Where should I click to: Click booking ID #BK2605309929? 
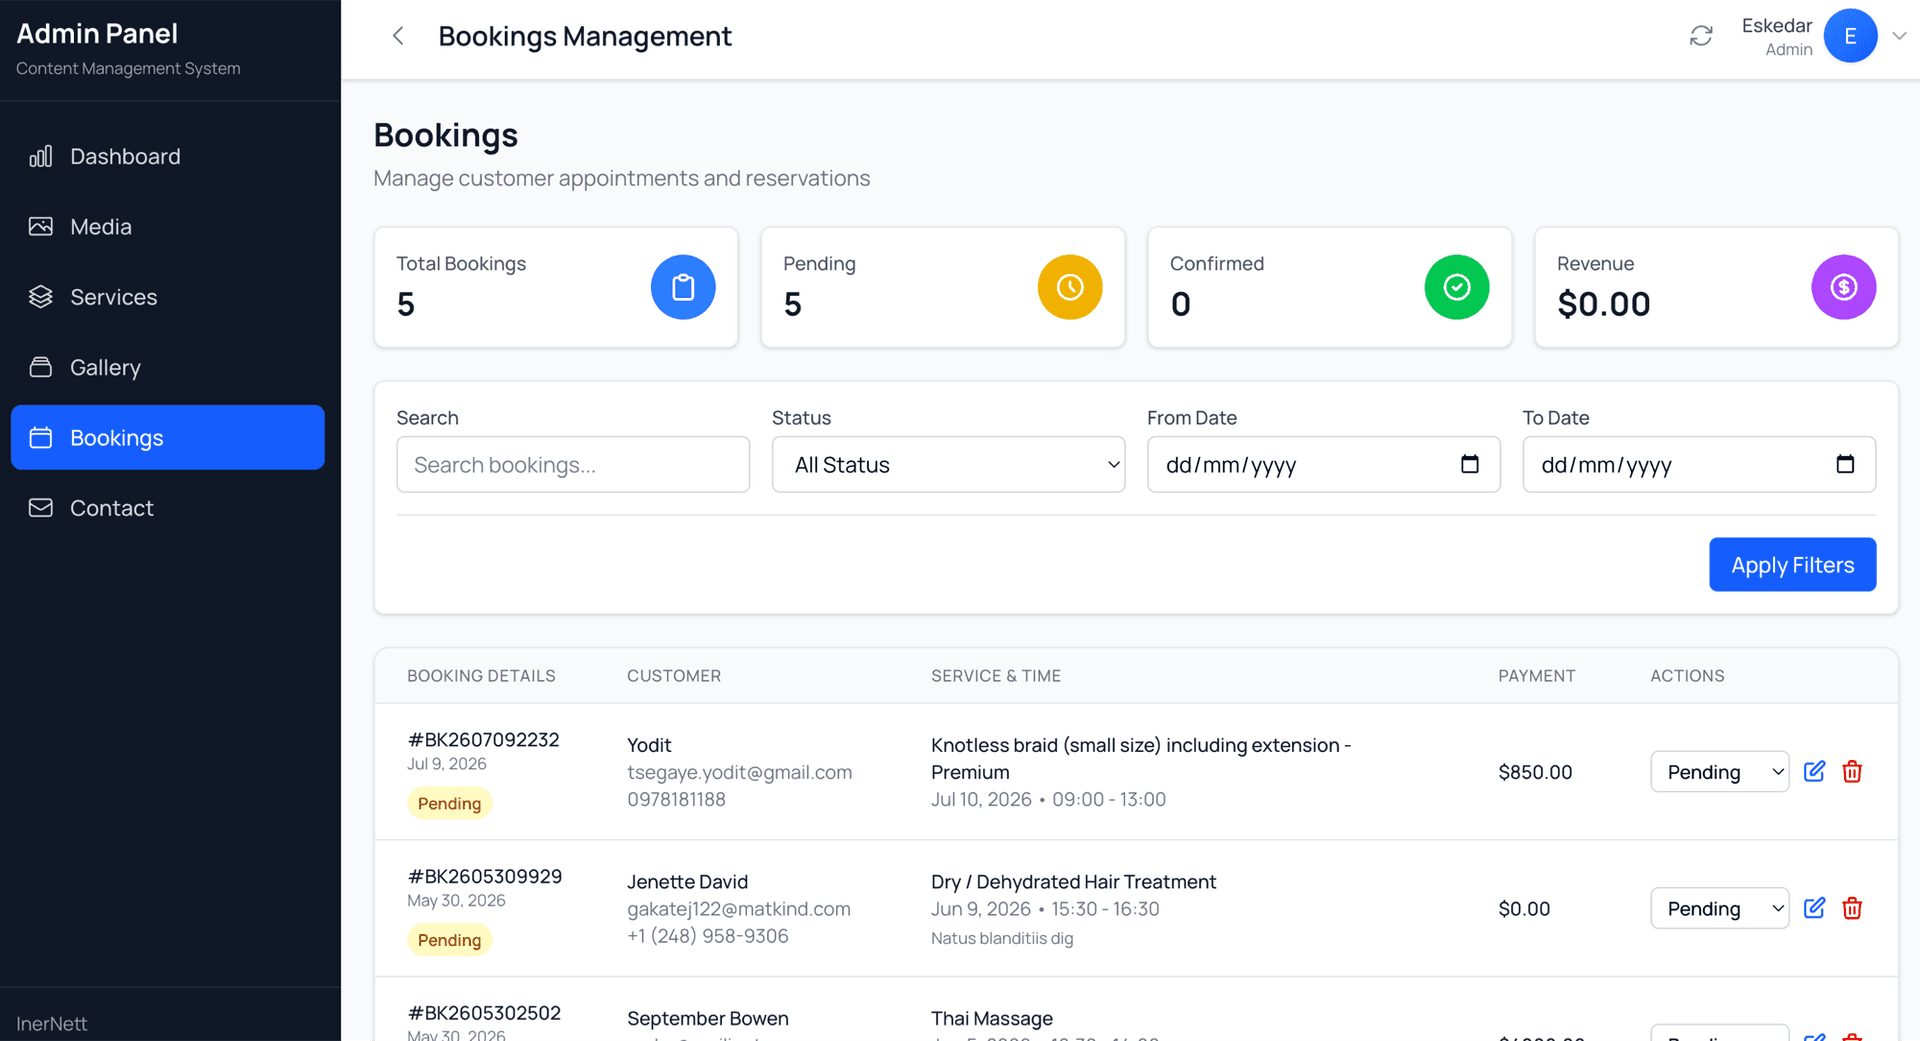point(485,876)
